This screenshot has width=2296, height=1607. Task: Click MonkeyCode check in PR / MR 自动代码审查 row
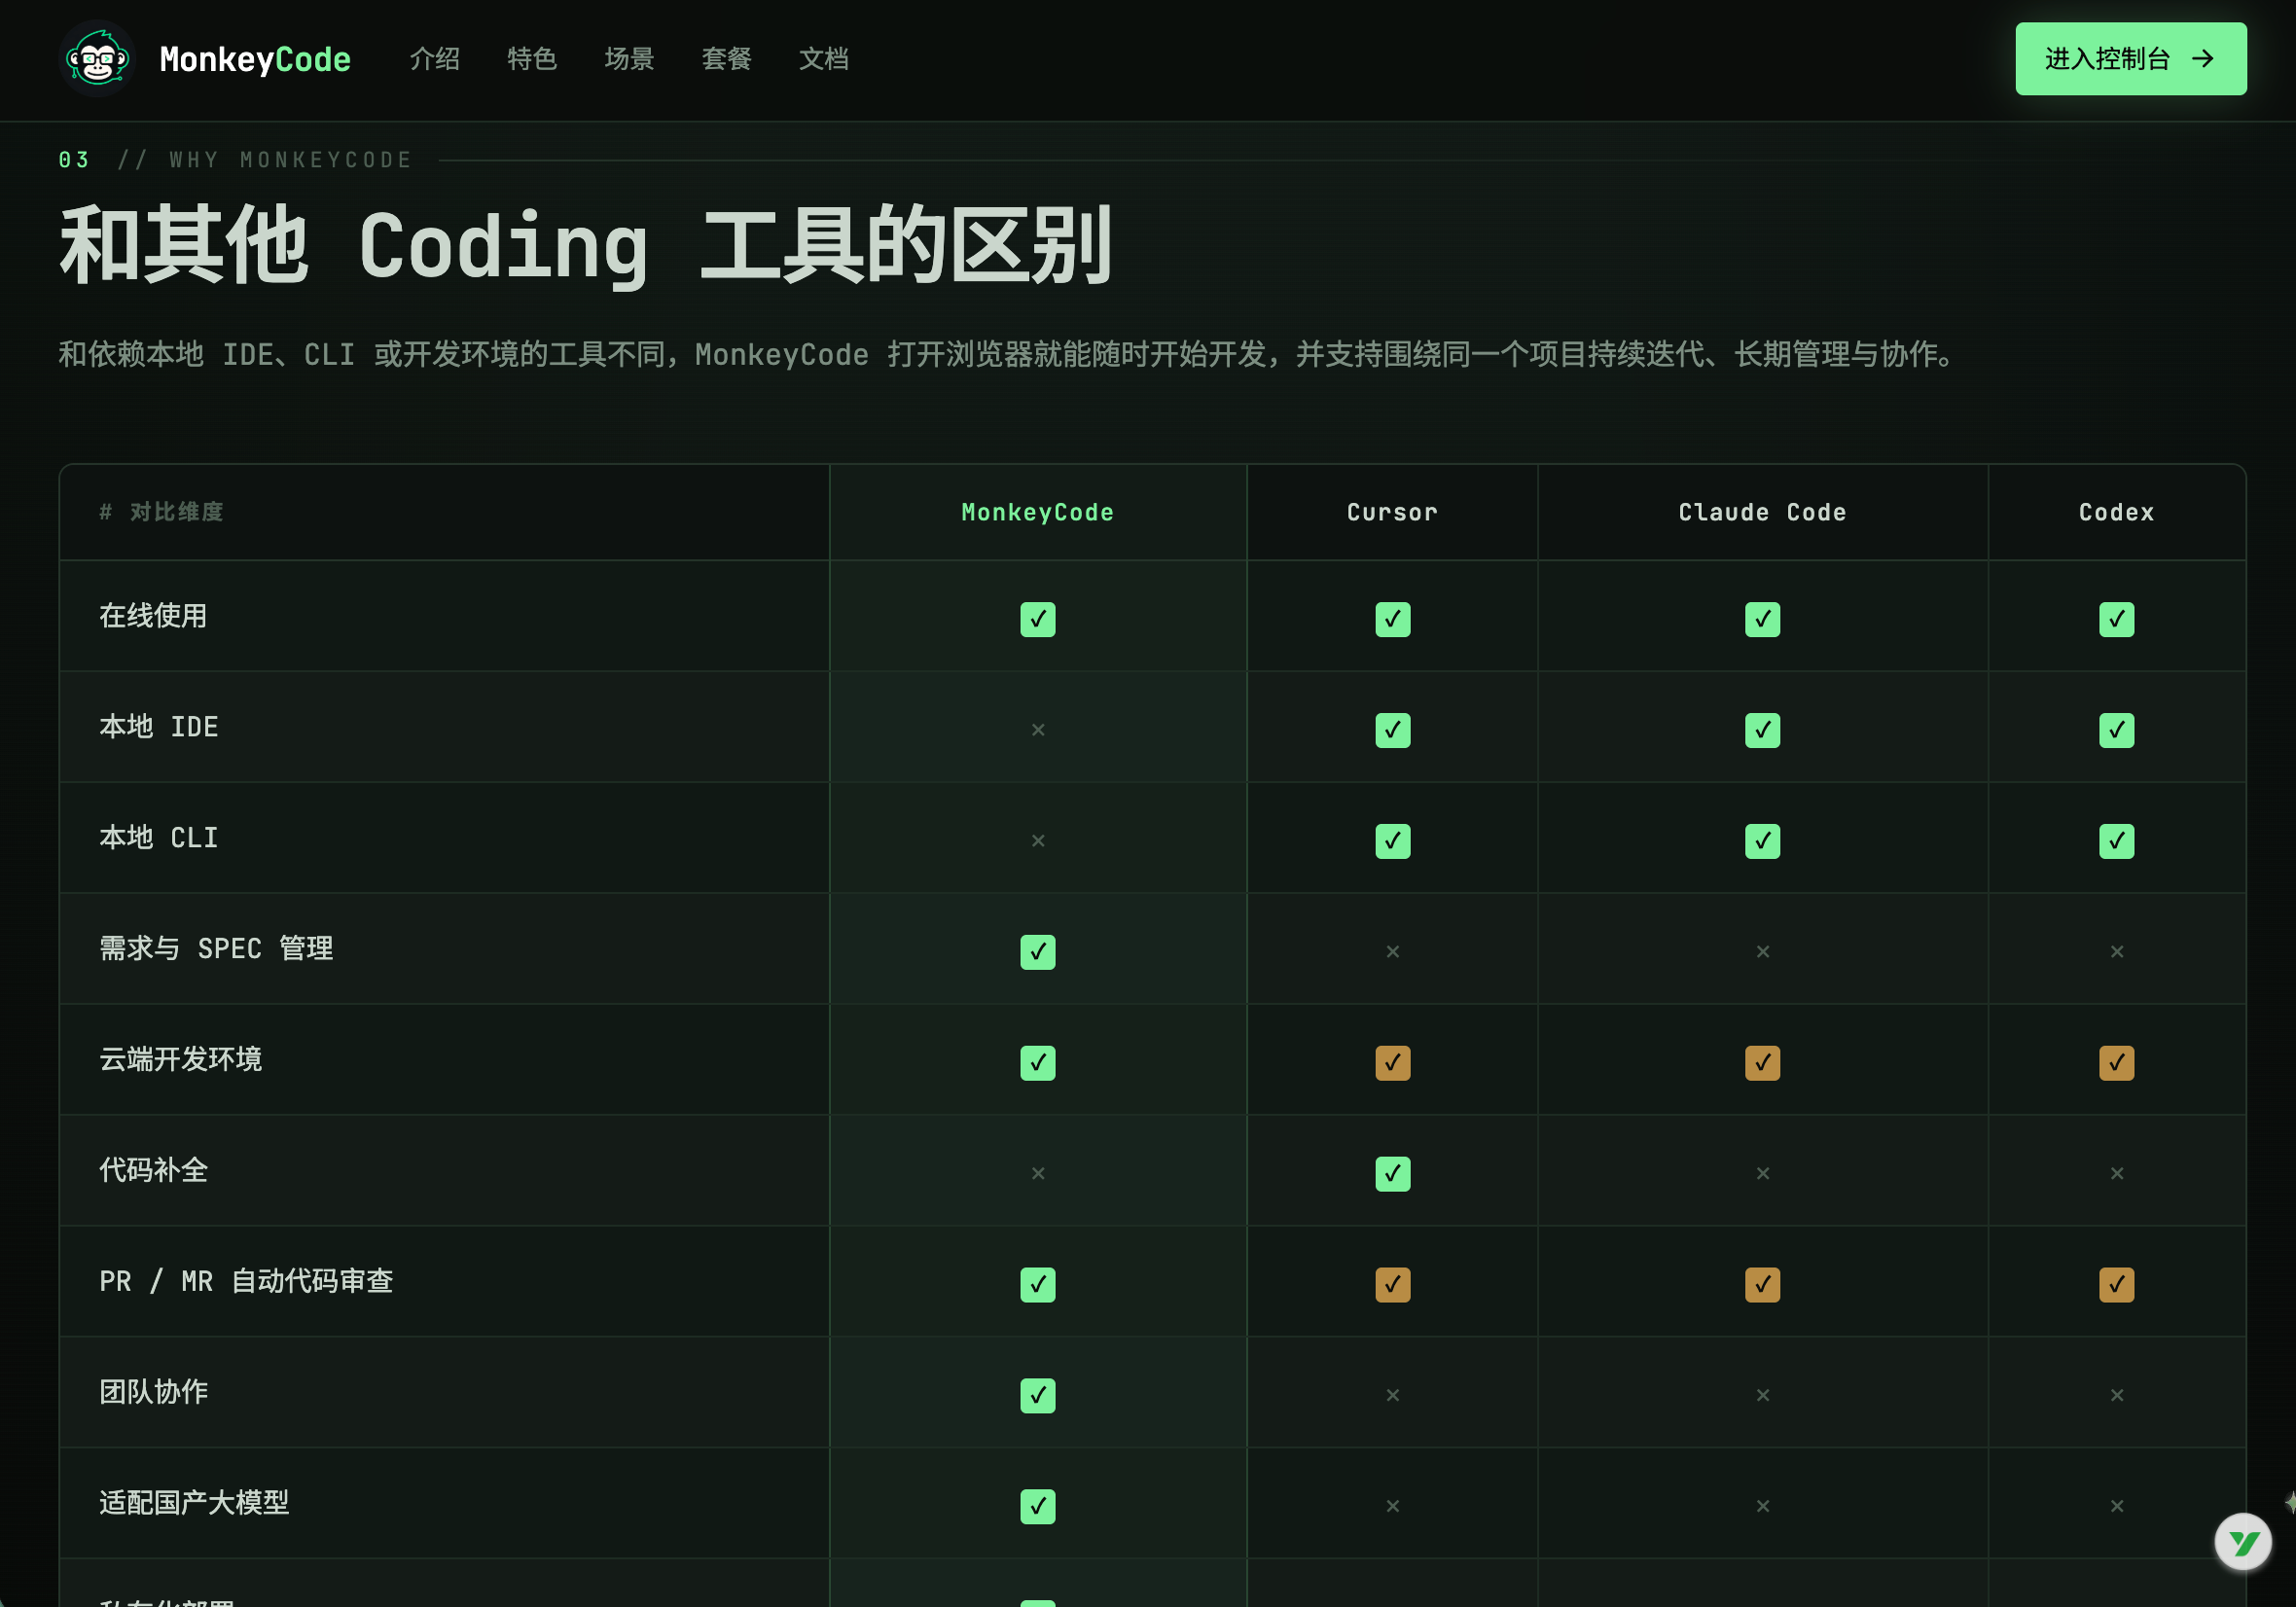tap(1037, 1285)
